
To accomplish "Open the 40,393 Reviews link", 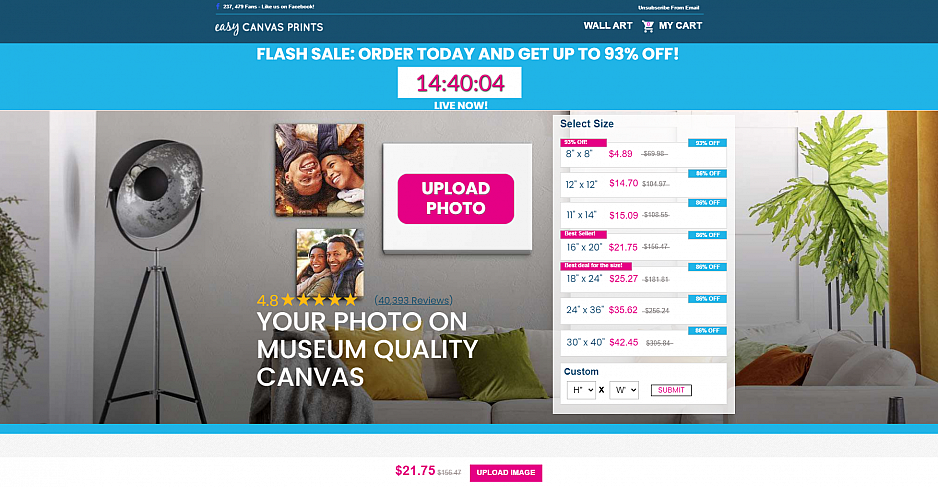I will (x=413, y=300).
